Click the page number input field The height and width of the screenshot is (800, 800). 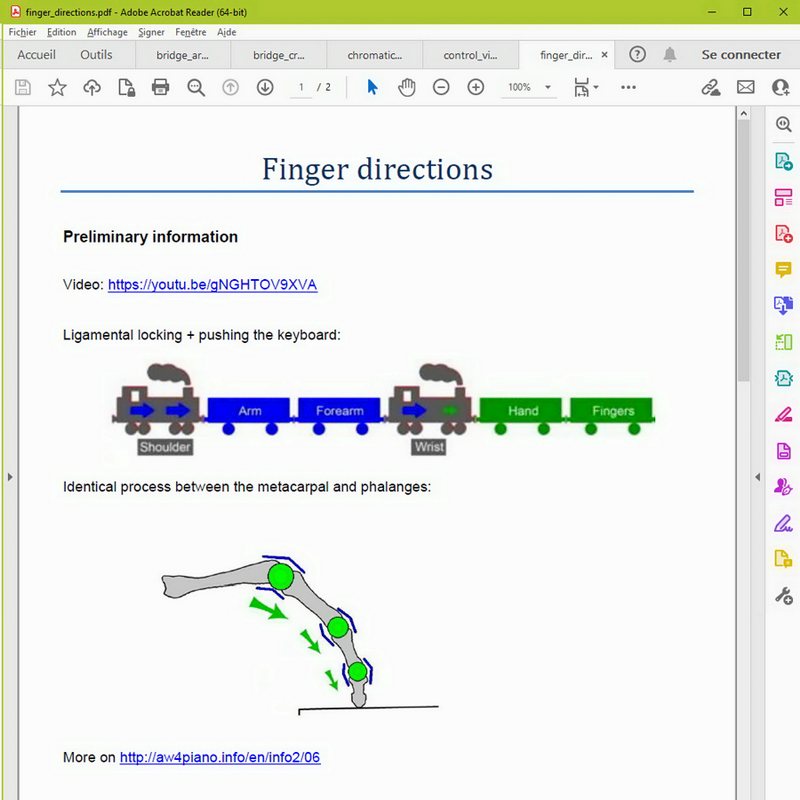(301, 88)
